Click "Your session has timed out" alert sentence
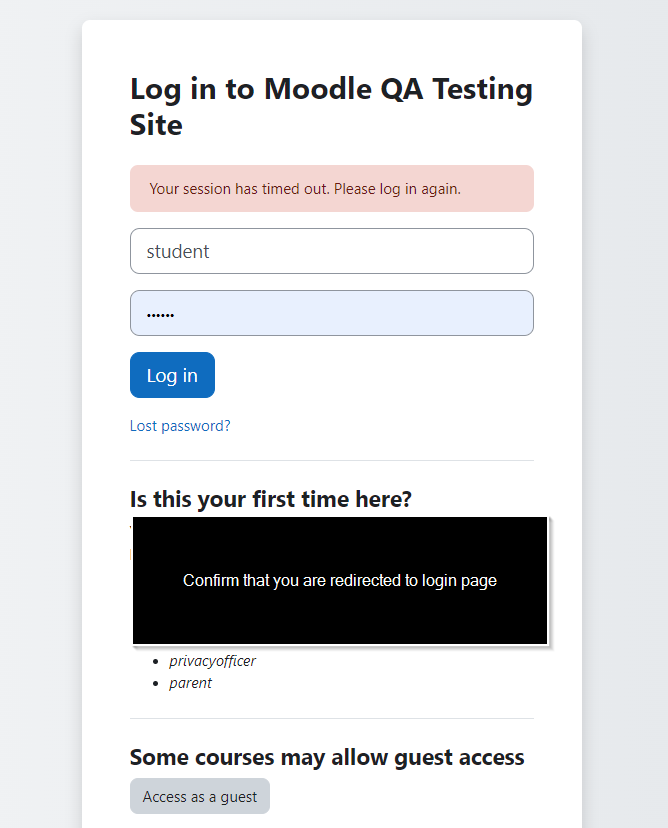 (x=239, y=189)
